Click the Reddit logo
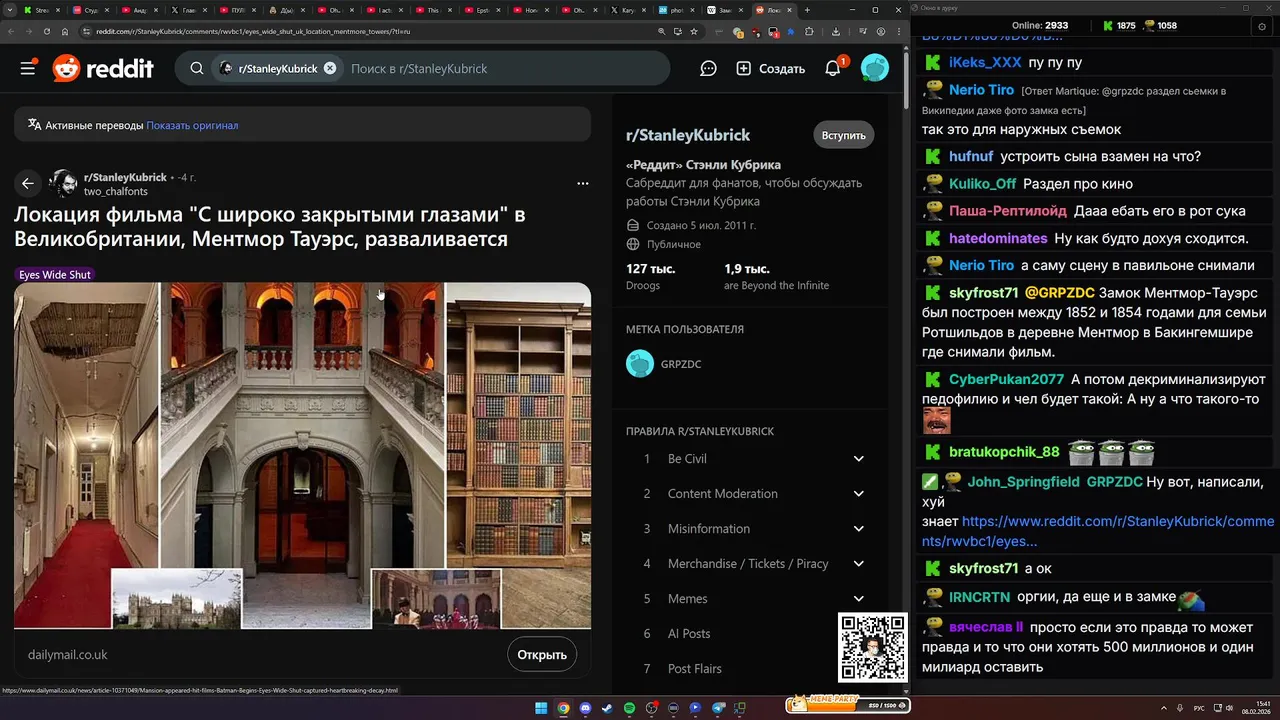The height and width of the screenshot is (720, 1280). (103, 68)
